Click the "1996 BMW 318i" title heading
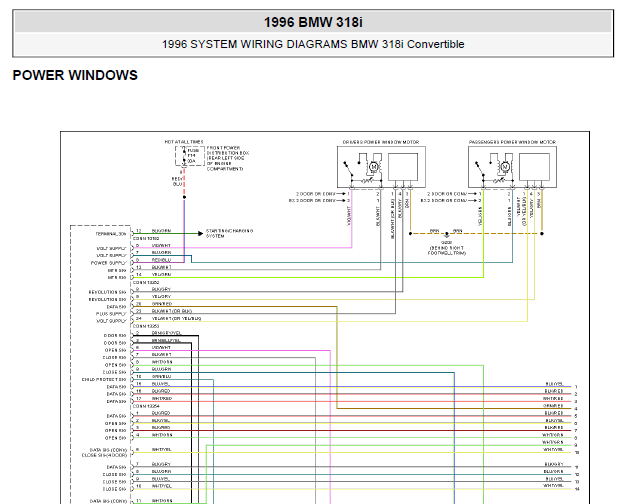The width and height of the screenshot is (636, 504). pyautogui.click(x=313, y=22)
